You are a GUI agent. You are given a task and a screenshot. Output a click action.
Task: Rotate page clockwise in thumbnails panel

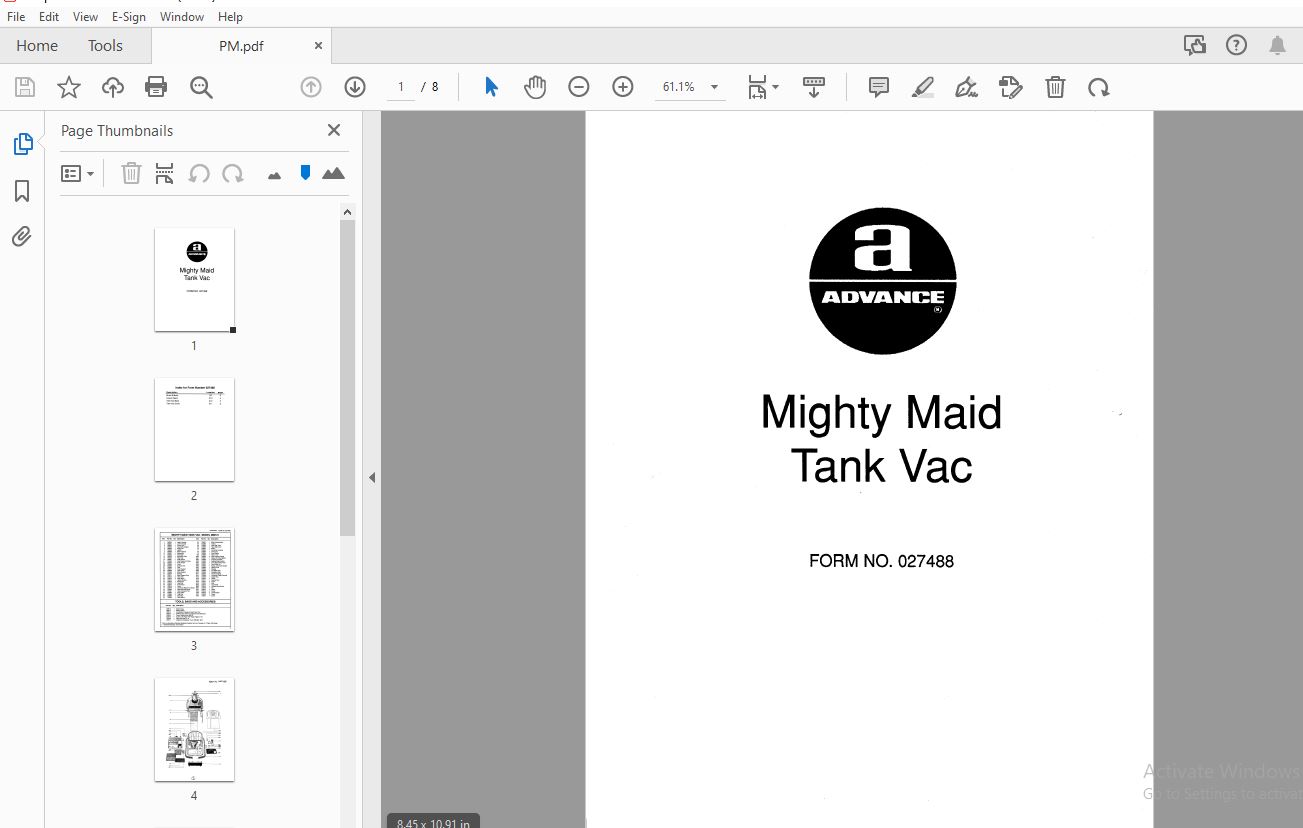[x=233, y=174]
